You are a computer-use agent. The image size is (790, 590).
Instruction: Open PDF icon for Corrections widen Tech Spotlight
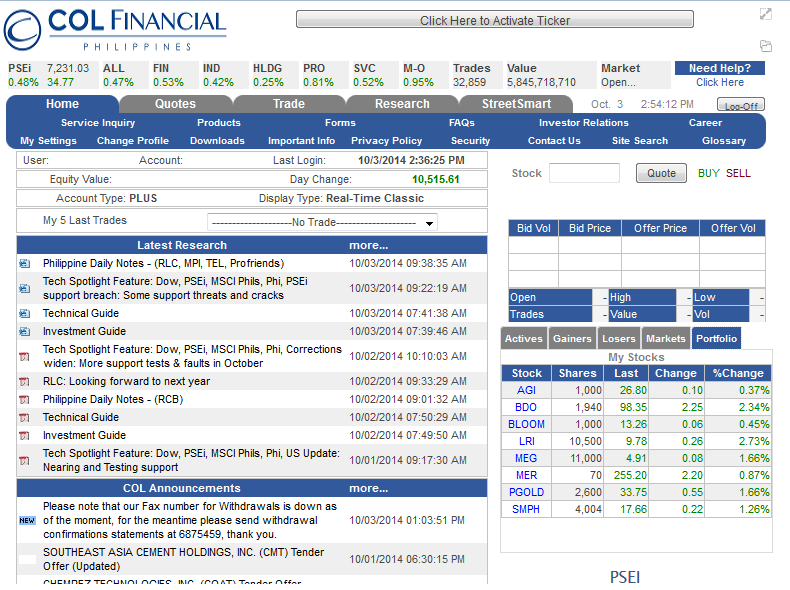24,357
